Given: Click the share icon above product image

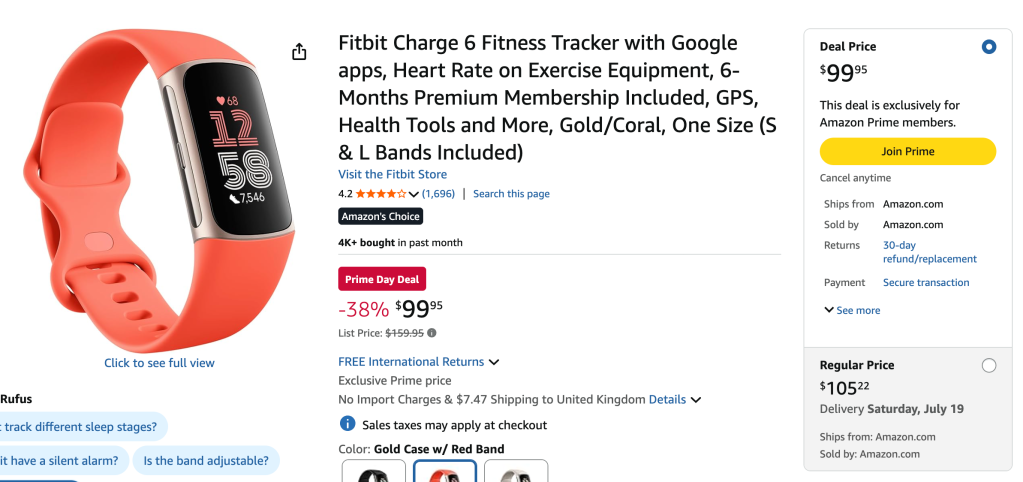Looking at the screenshot, I should pos(299,52).
